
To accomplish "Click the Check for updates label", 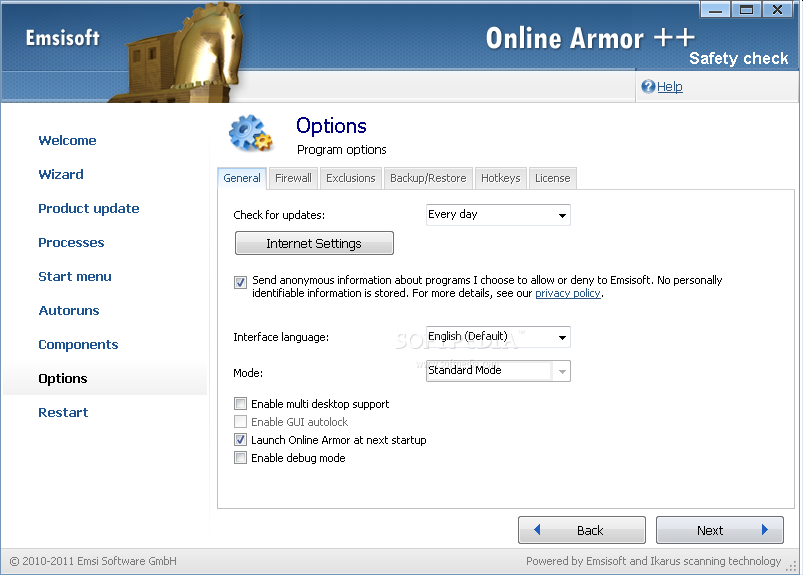I will [279, 215].
